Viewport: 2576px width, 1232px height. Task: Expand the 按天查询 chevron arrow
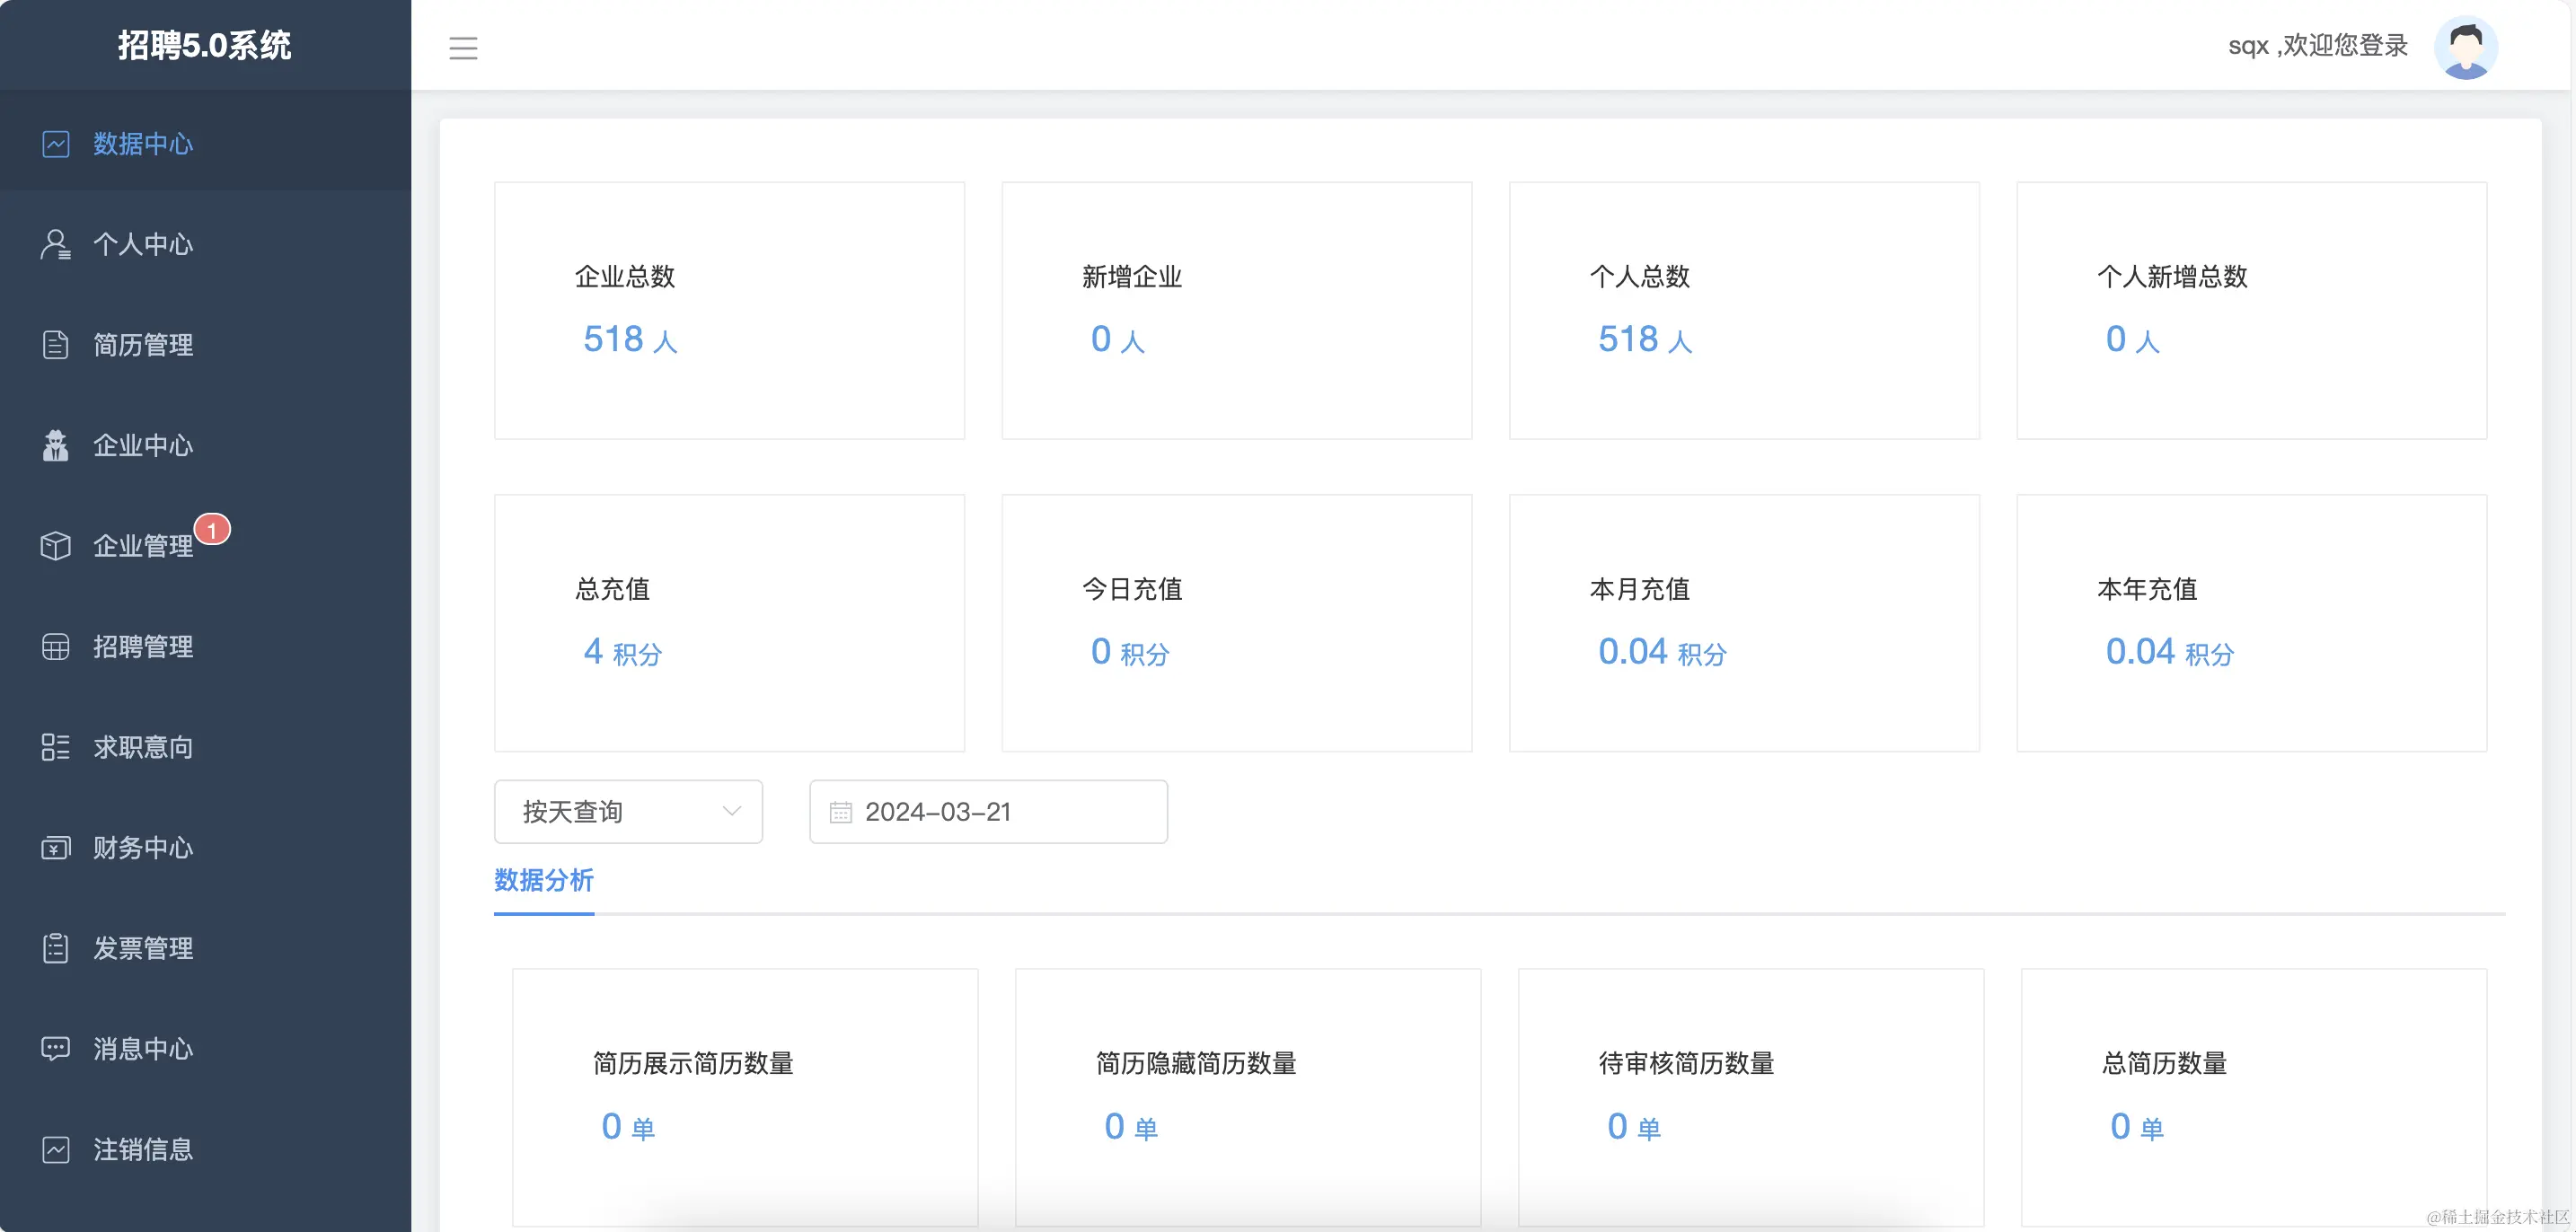[x=731, y=811]
